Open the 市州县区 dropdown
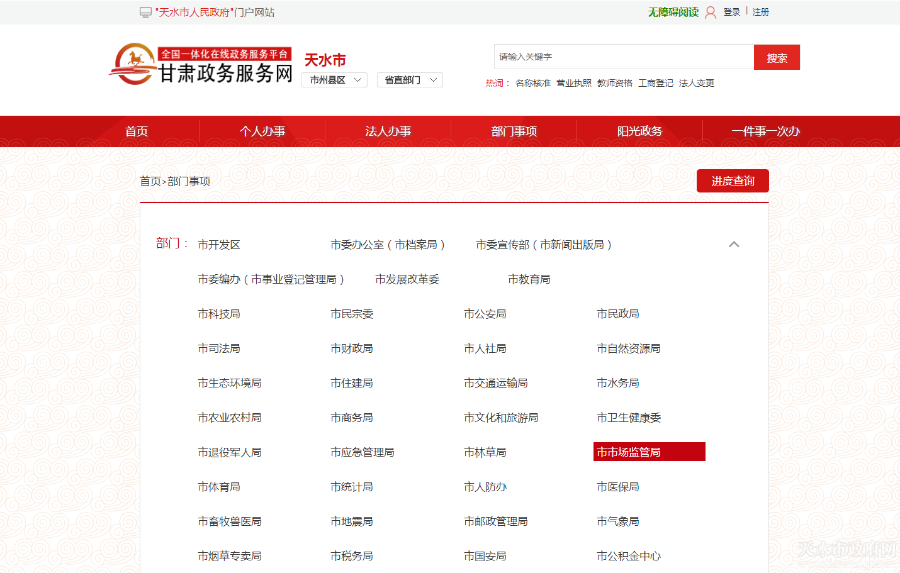Image resolution: width=900 pixels, height=573 pixels. pos(334,80)
